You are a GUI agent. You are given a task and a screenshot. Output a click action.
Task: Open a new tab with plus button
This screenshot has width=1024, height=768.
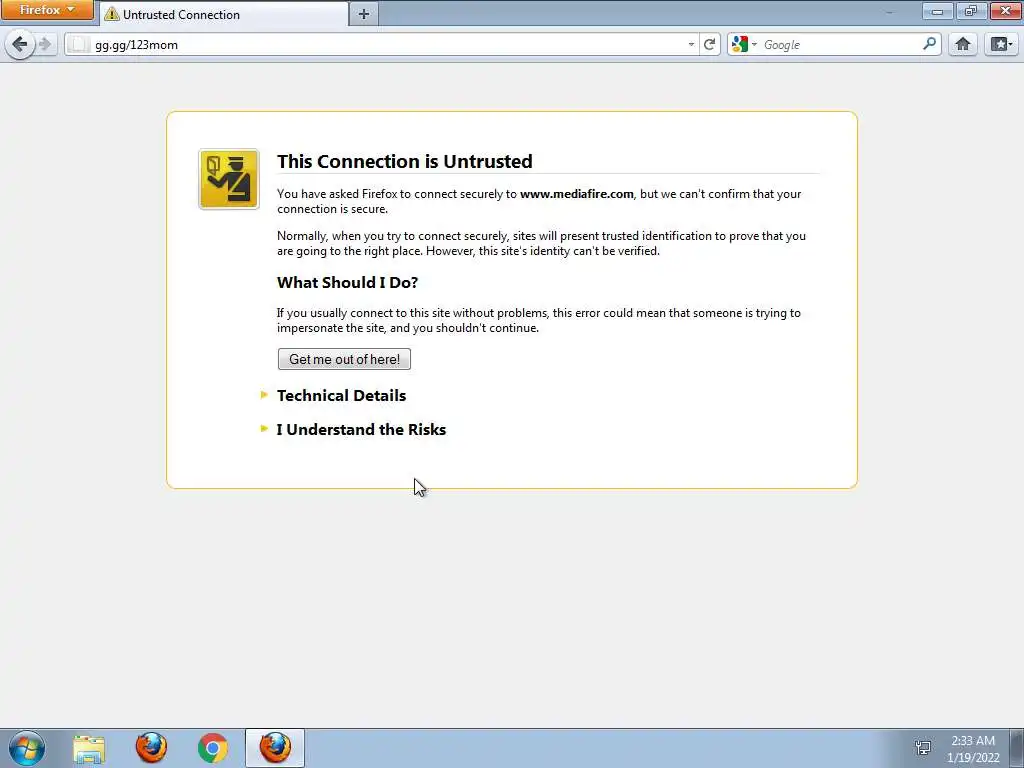[364, 14]
